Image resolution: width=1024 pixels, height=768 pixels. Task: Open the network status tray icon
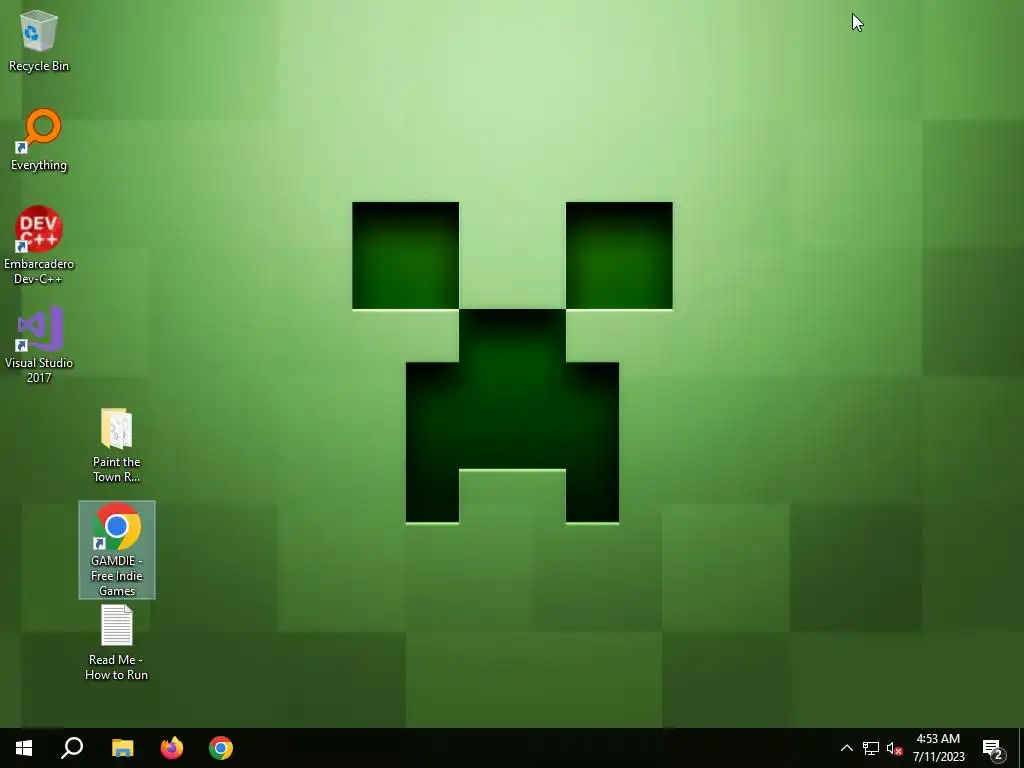(x=871, y=748)
